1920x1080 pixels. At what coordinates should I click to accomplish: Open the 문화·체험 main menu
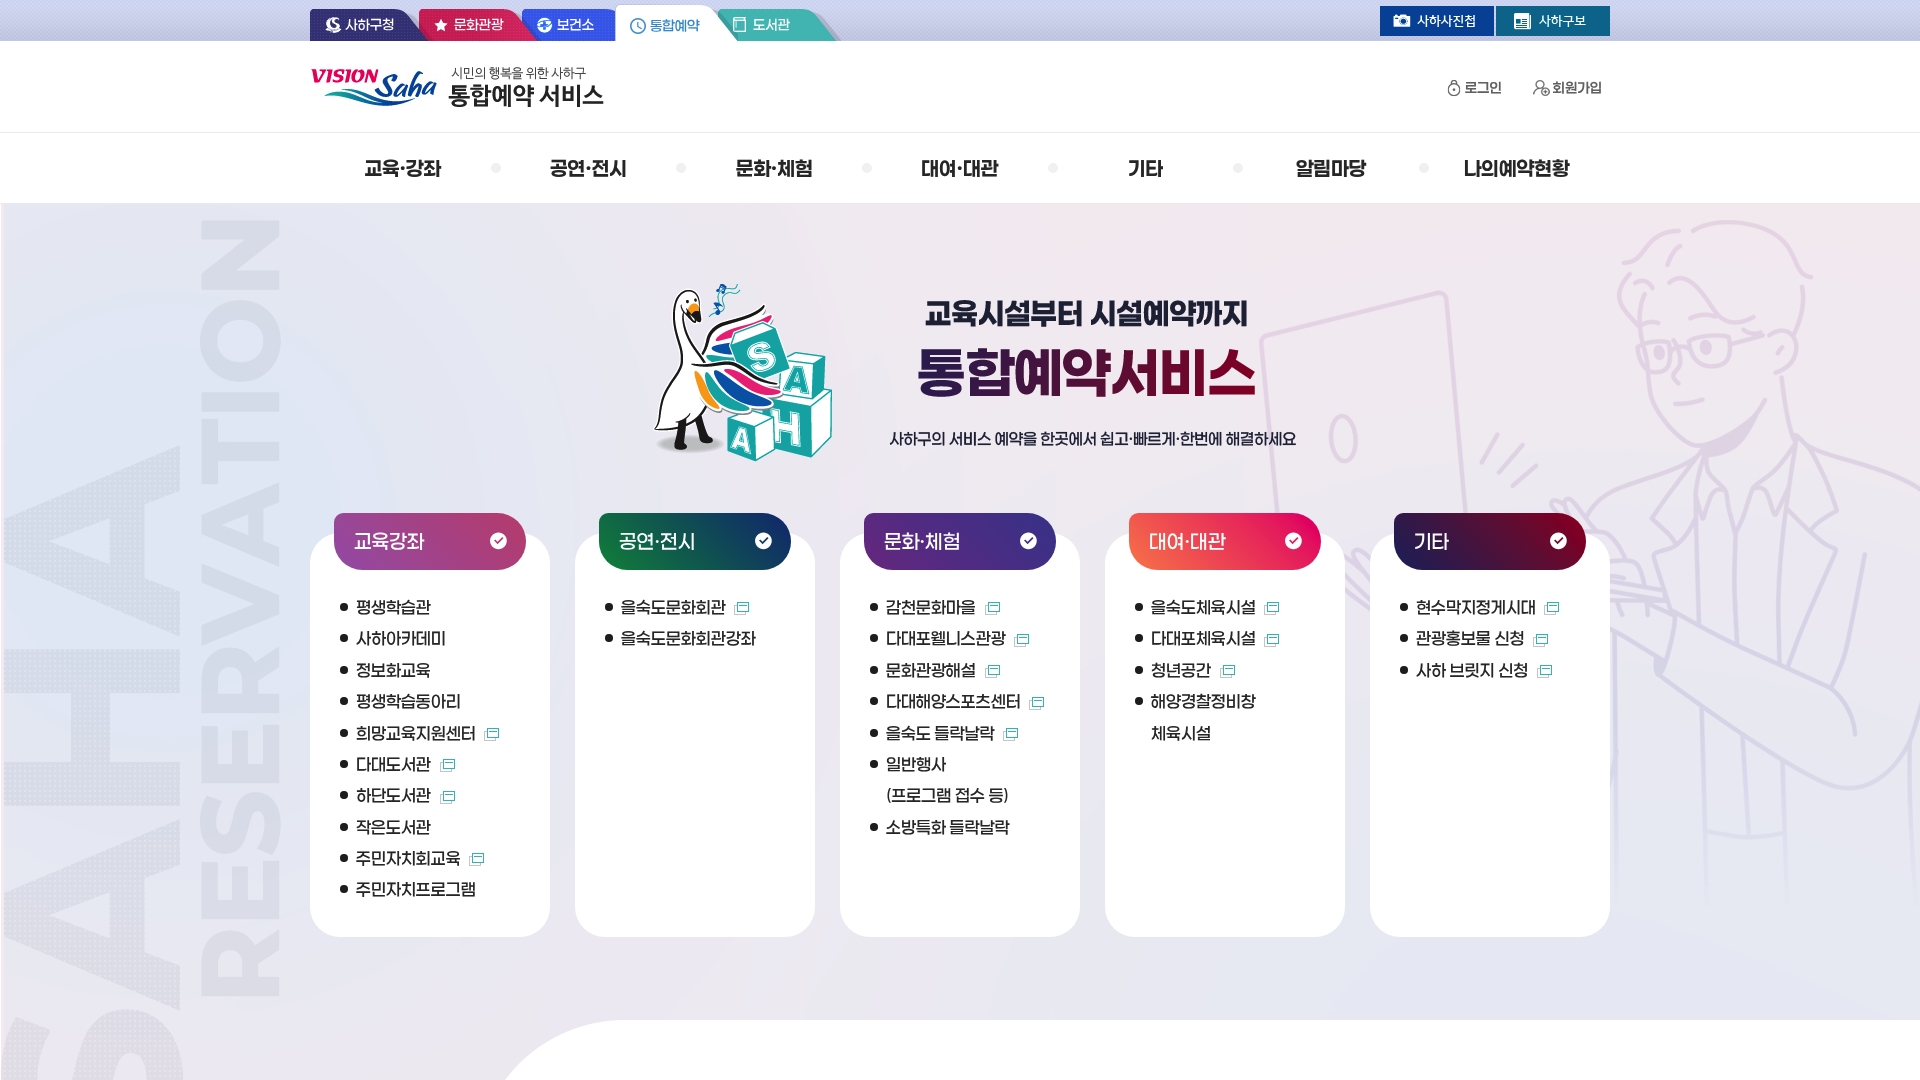[x=774, y=168]
